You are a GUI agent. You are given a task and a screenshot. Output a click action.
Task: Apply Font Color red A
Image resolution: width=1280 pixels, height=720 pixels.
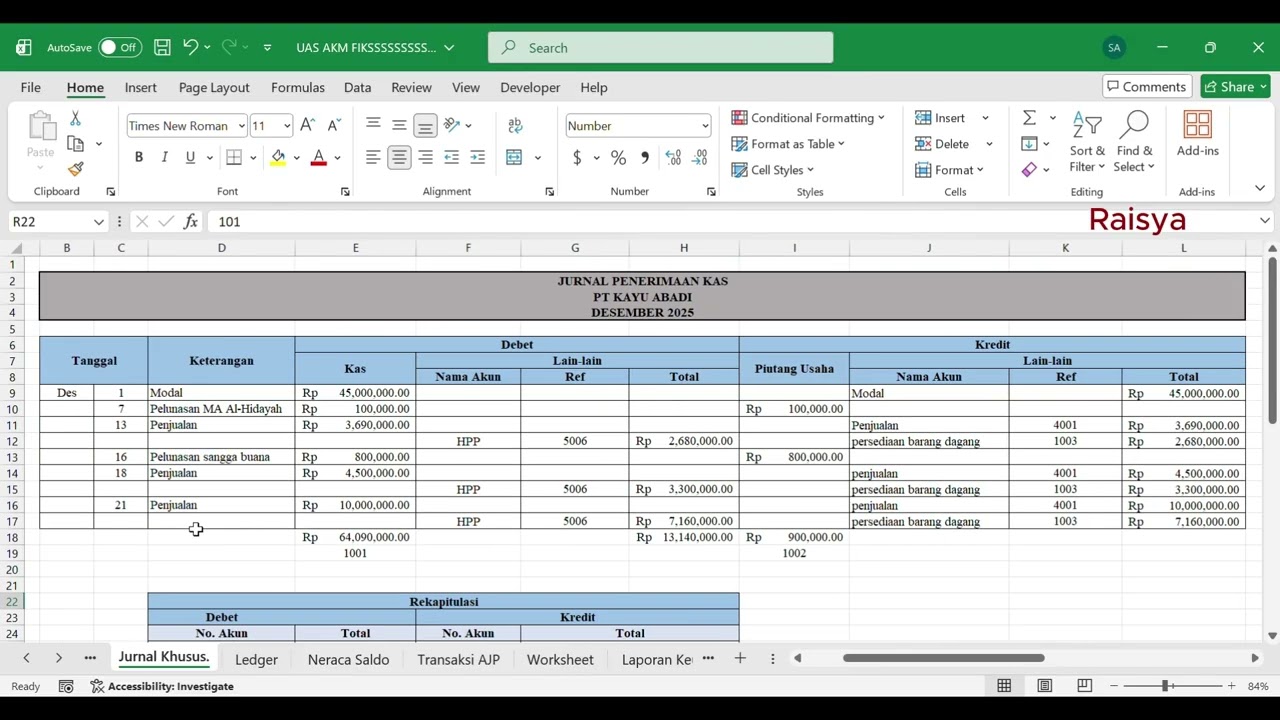(x=319, y=157)
